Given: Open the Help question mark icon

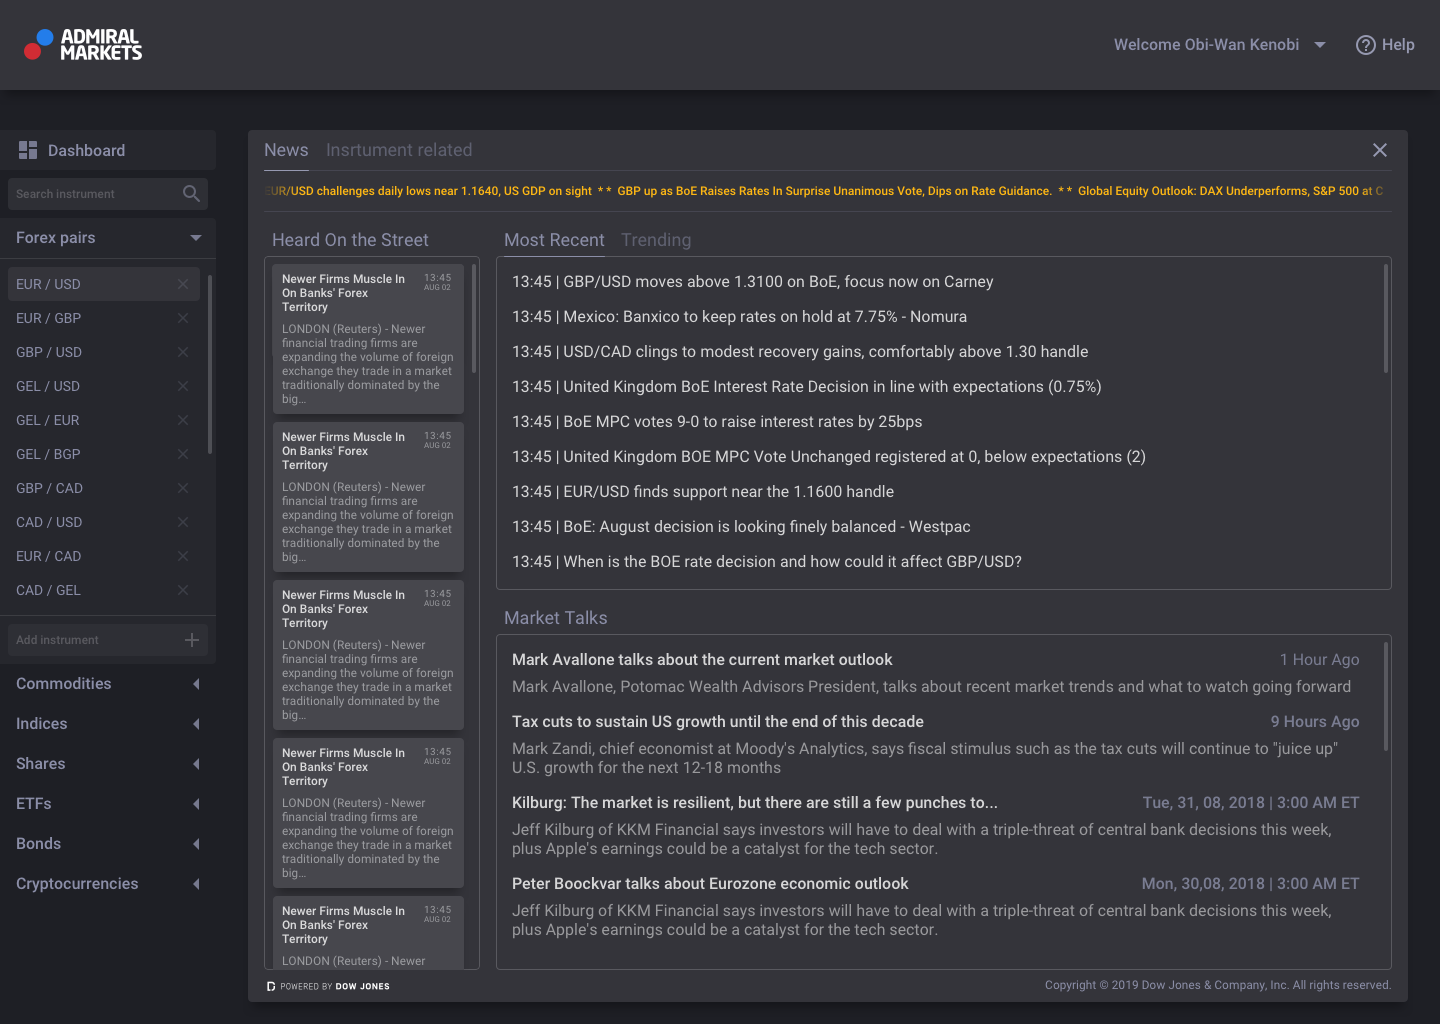Looking at the screenshot, I should [x=1365, y=45].
